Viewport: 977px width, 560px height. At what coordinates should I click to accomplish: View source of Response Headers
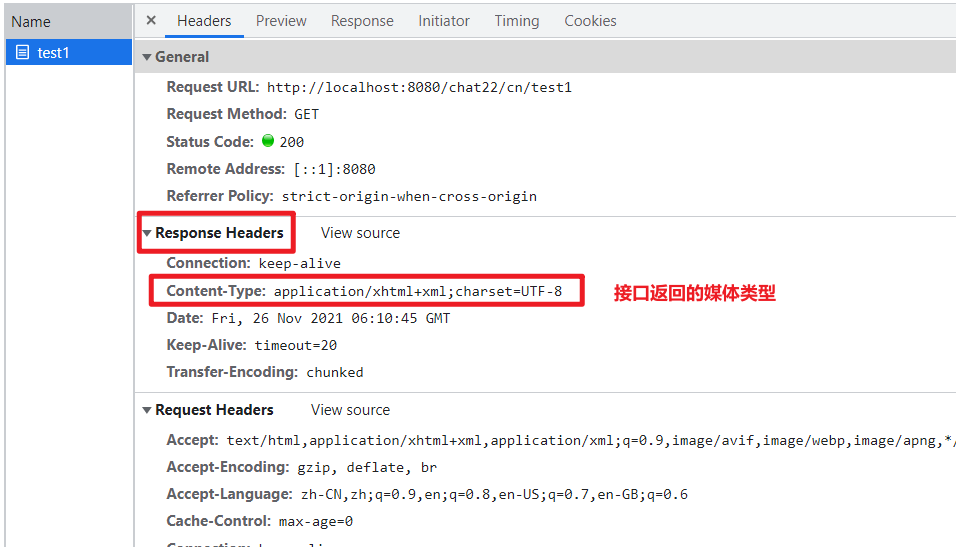pos(360,233)
